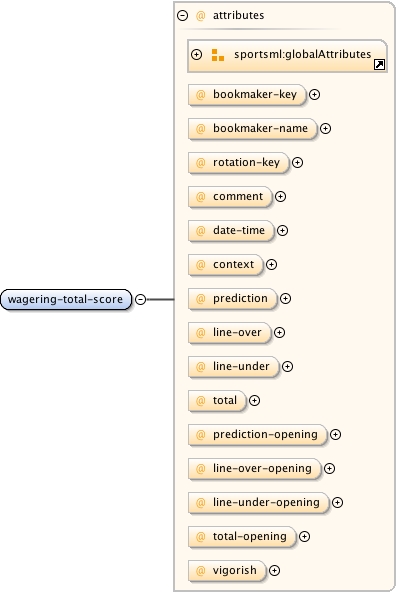413x593 pixels.
Task: Expand the sportsml:globalAttributes plus icon
Action: tap(196, 54)
